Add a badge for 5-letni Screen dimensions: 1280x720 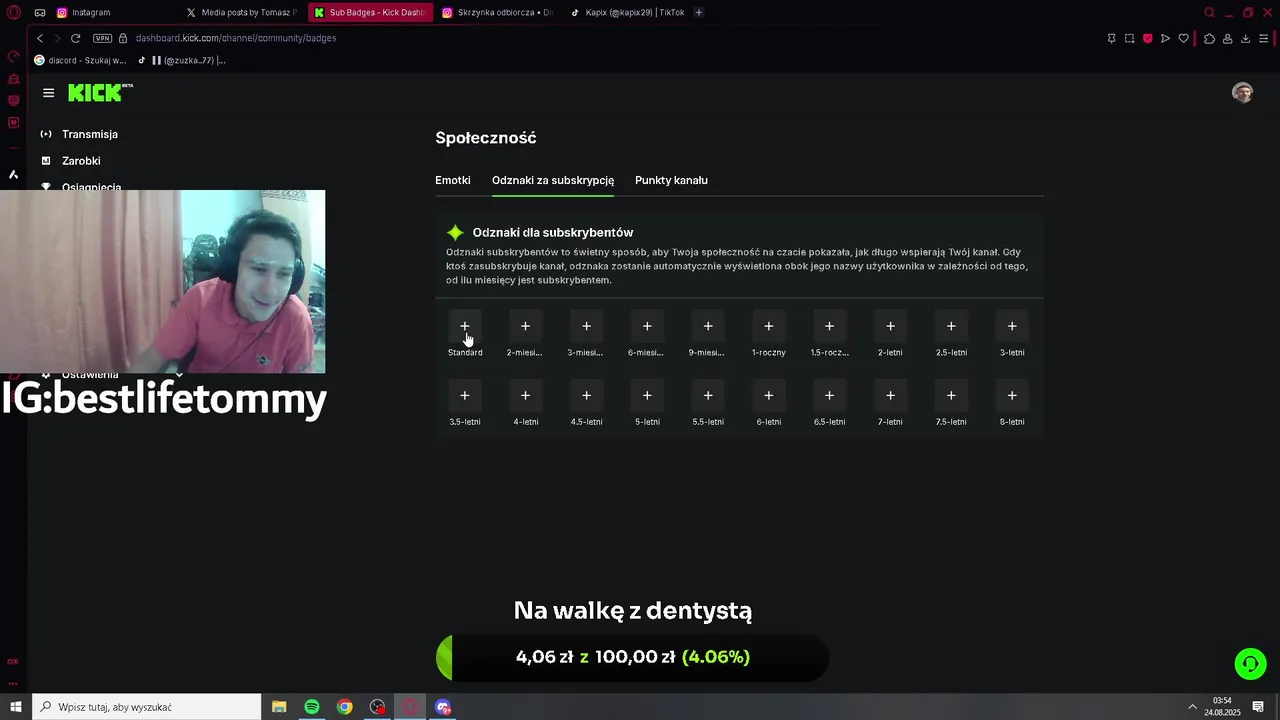pyautogui.click(x=647, y=395)
